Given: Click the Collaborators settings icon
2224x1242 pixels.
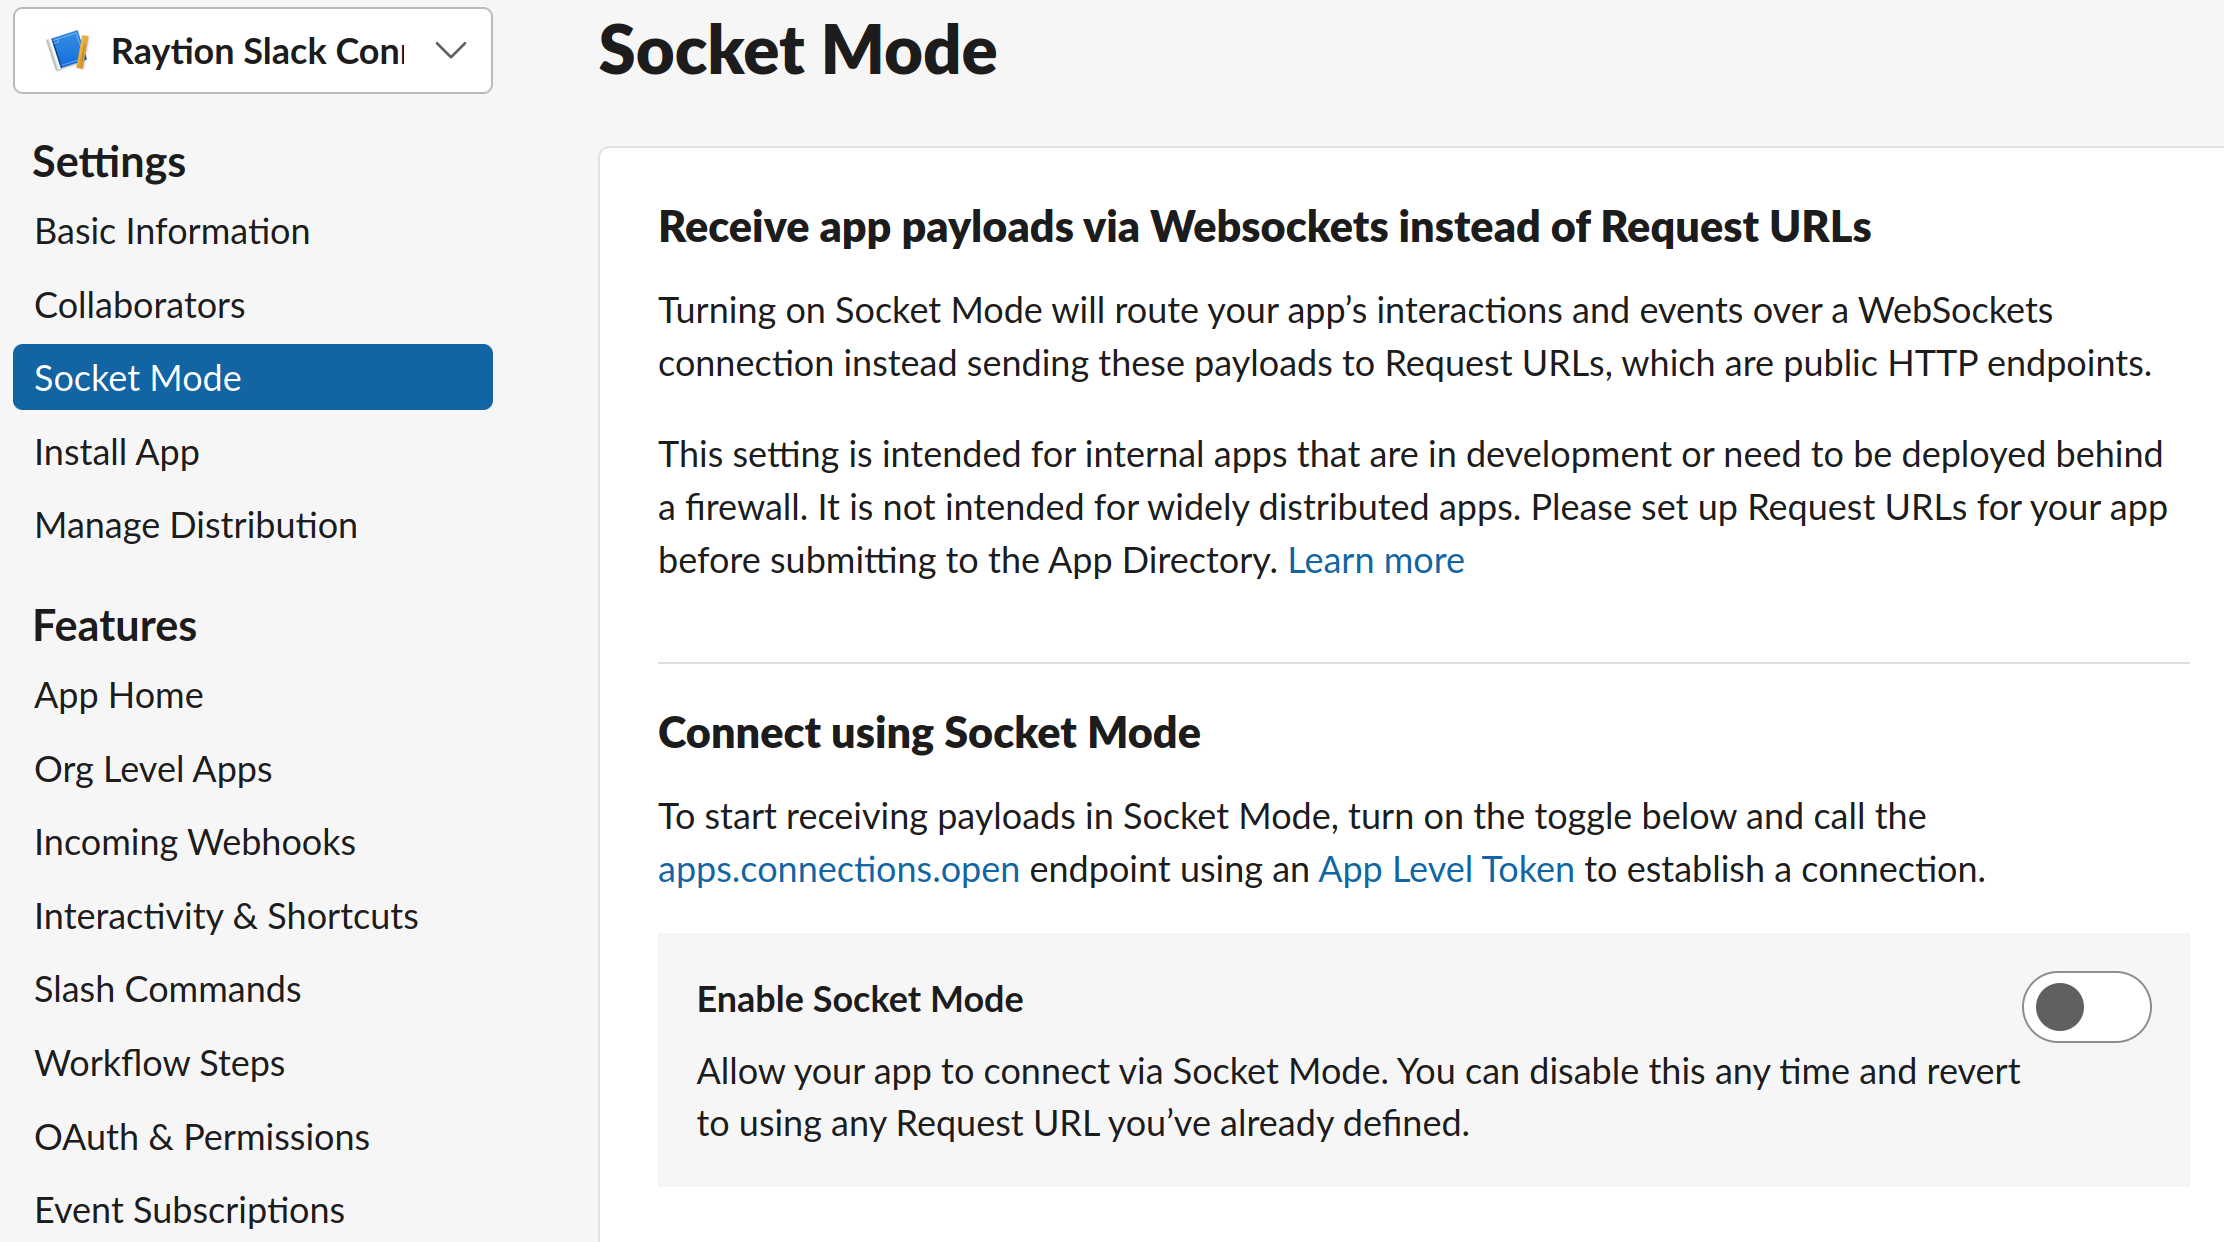Looking at the screenshot, I should point(141,304).
